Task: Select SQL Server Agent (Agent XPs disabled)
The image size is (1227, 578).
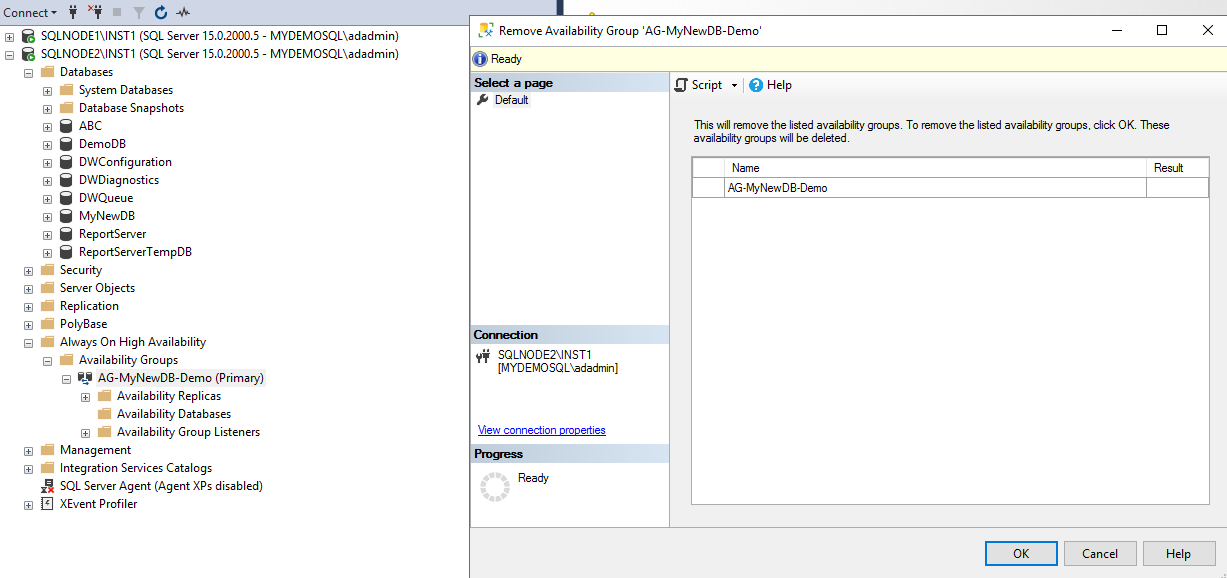Action: tap(161, 486)
